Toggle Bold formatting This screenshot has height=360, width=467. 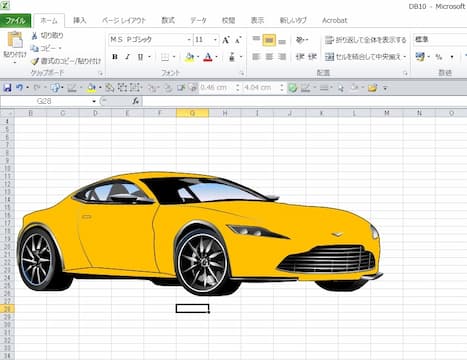pyautogui.click(x=115, y=57)
